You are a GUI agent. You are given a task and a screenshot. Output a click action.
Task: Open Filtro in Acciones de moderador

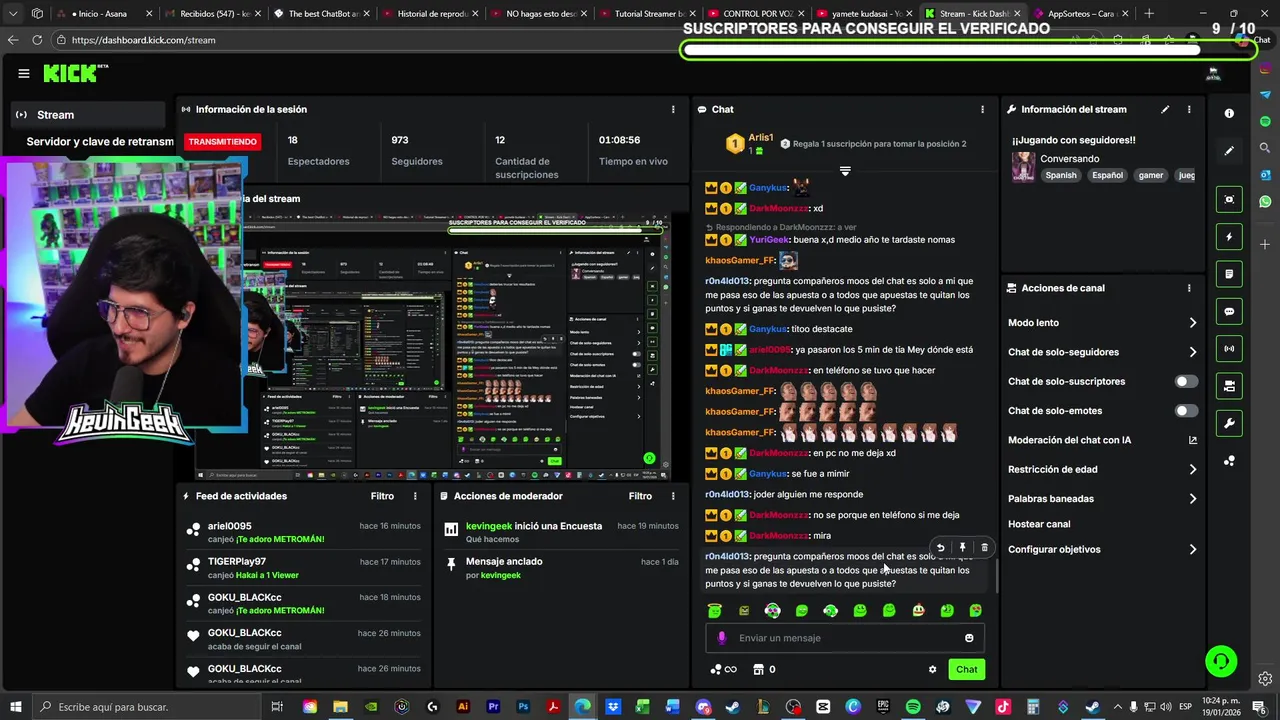[640, 496]
